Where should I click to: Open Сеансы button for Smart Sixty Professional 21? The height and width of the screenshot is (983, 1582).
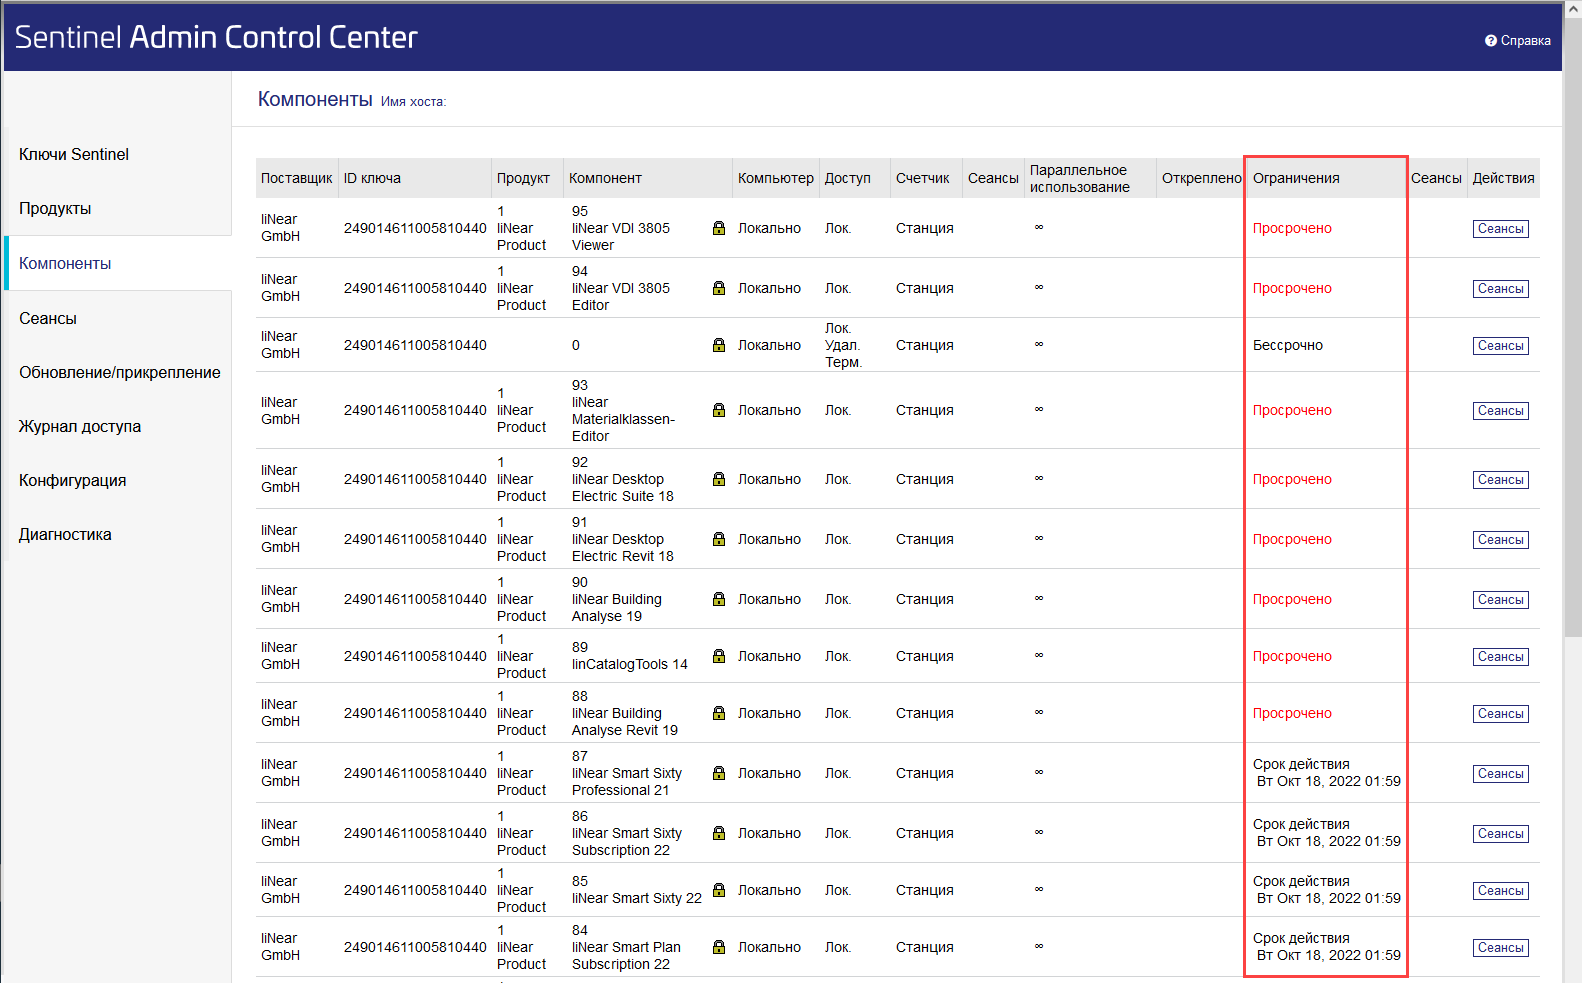coord(1500,774)
